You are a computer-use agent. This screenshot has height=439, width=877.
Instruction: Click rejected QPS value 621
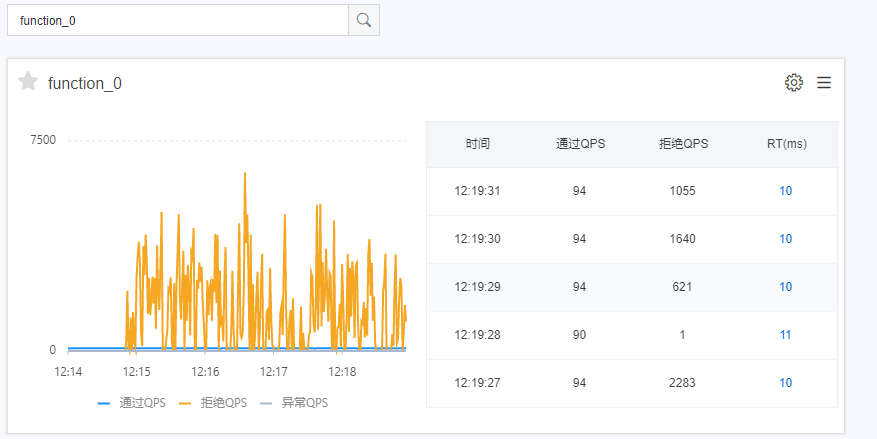pyautogui.click(x=682, y=287)
